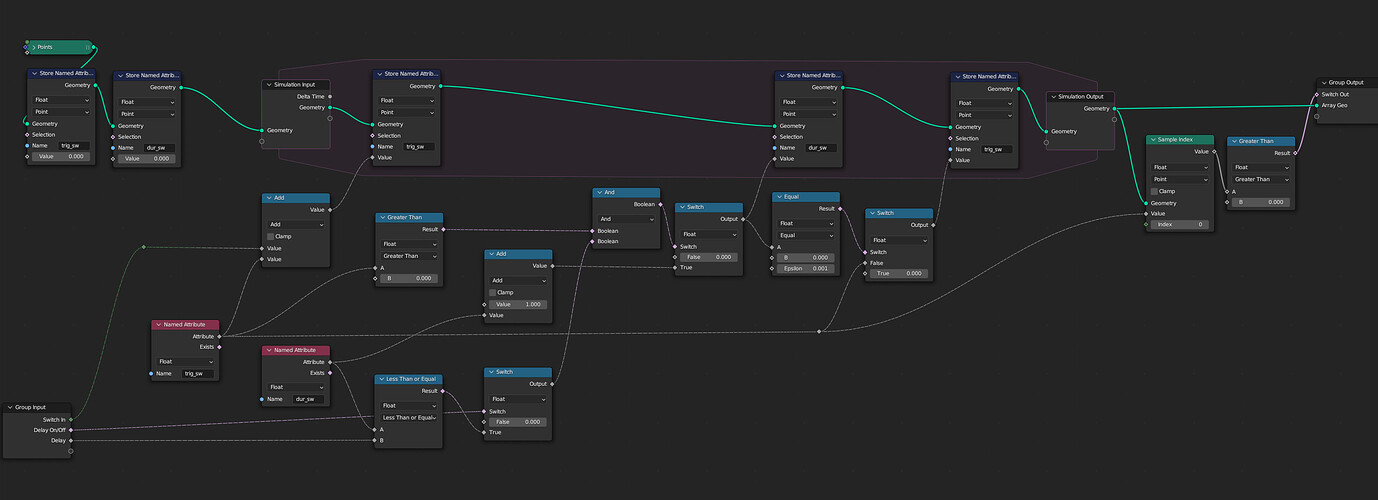Open Greater Than dropdown in node feeding Group Output
The height and width of the screenshot is (500, 1378).
(1260, 179)
